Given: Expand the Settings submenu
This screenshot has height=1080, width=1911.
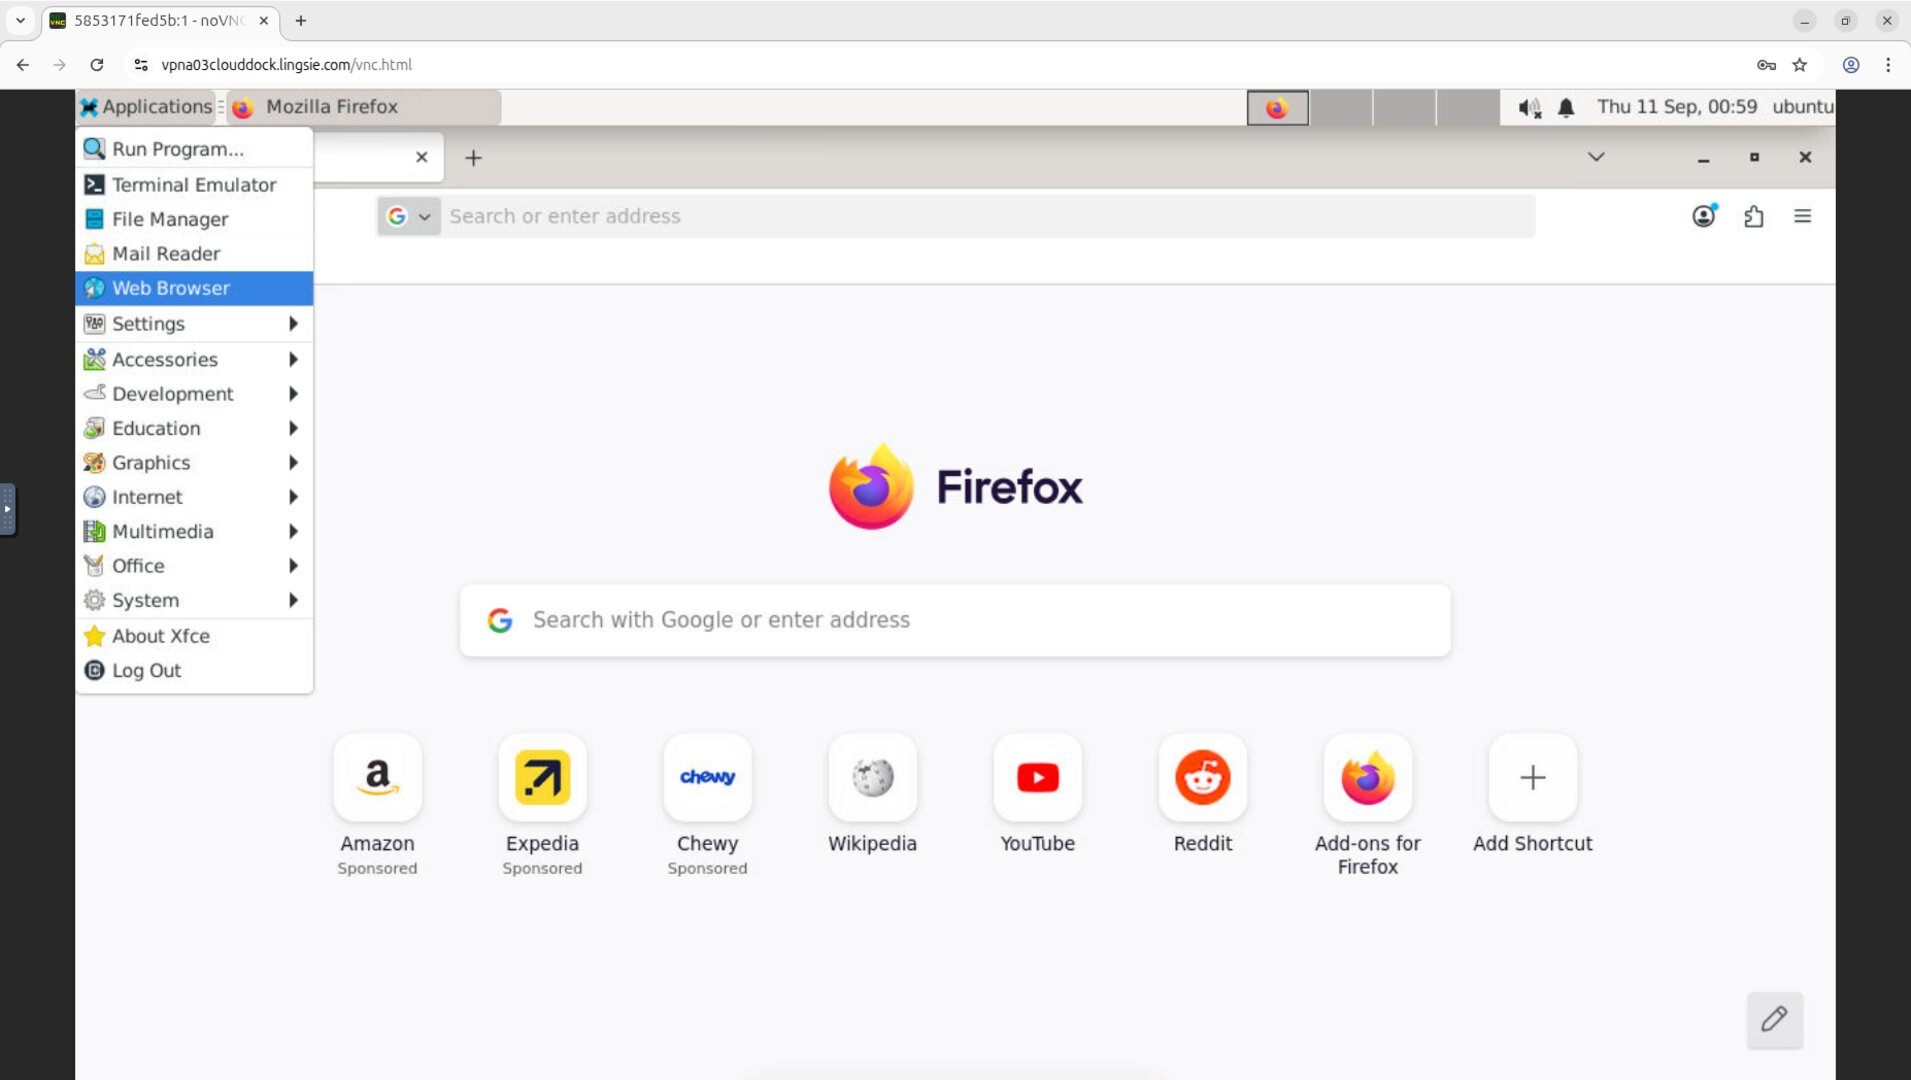Looking at the screenshot, I should pos(194,323).
